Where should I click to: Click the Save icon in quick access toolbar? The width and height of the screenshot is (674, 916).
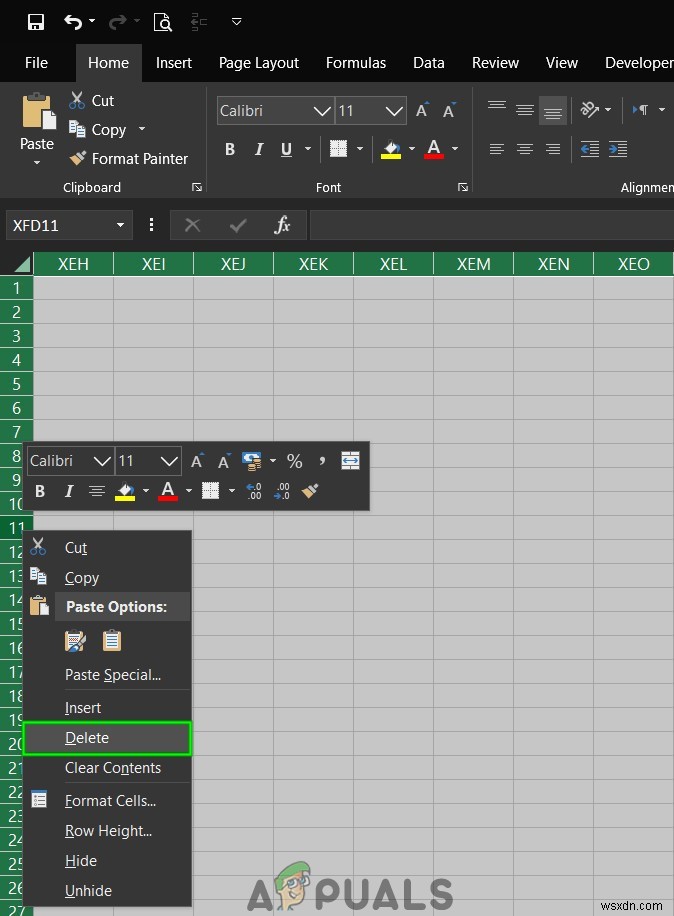[36, 22]
